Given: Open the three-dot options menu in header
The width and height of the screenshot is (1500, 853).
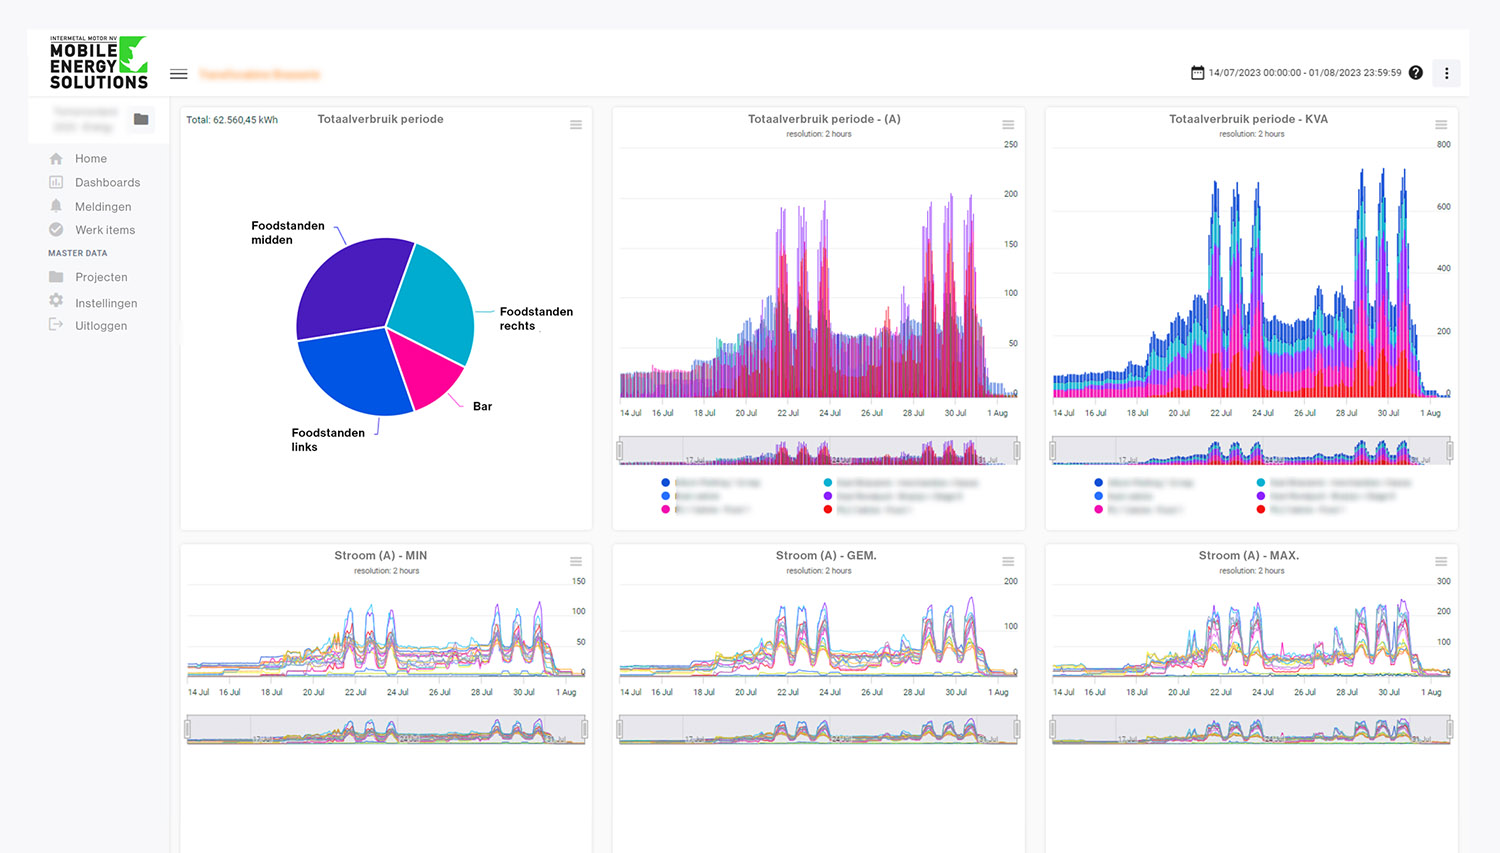Looking at the screenshot, I should [1446, 73].
